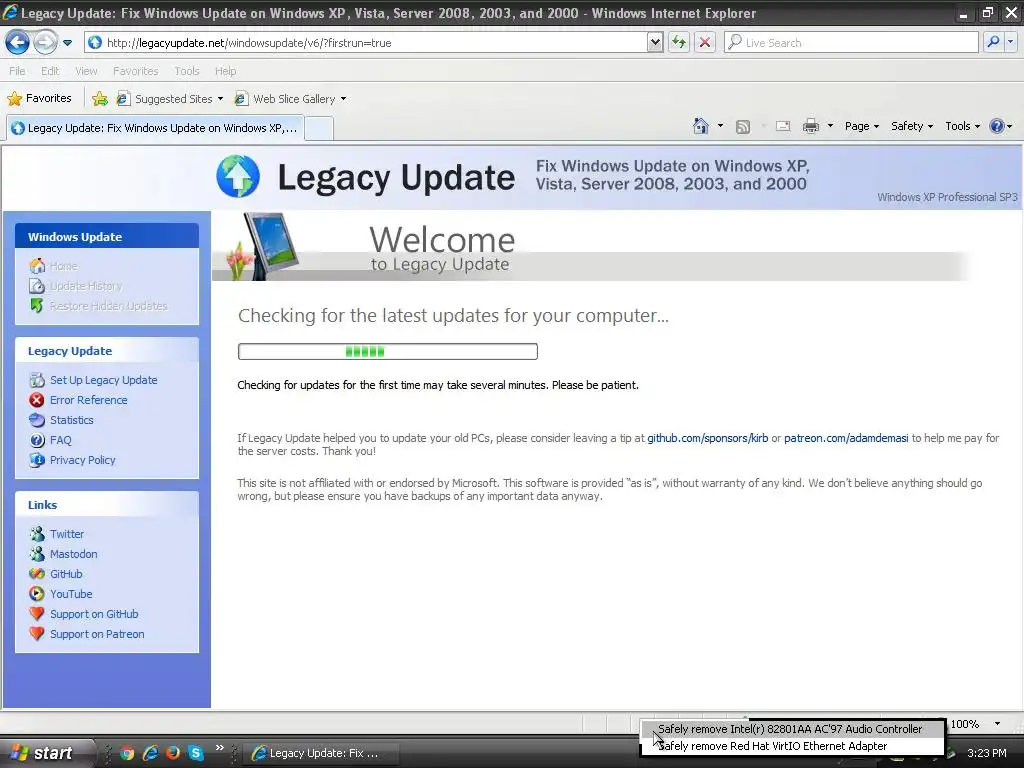Click the Legacy Update globe logo
This screenshot has height=768, width=1024.
tap(238, 176)
